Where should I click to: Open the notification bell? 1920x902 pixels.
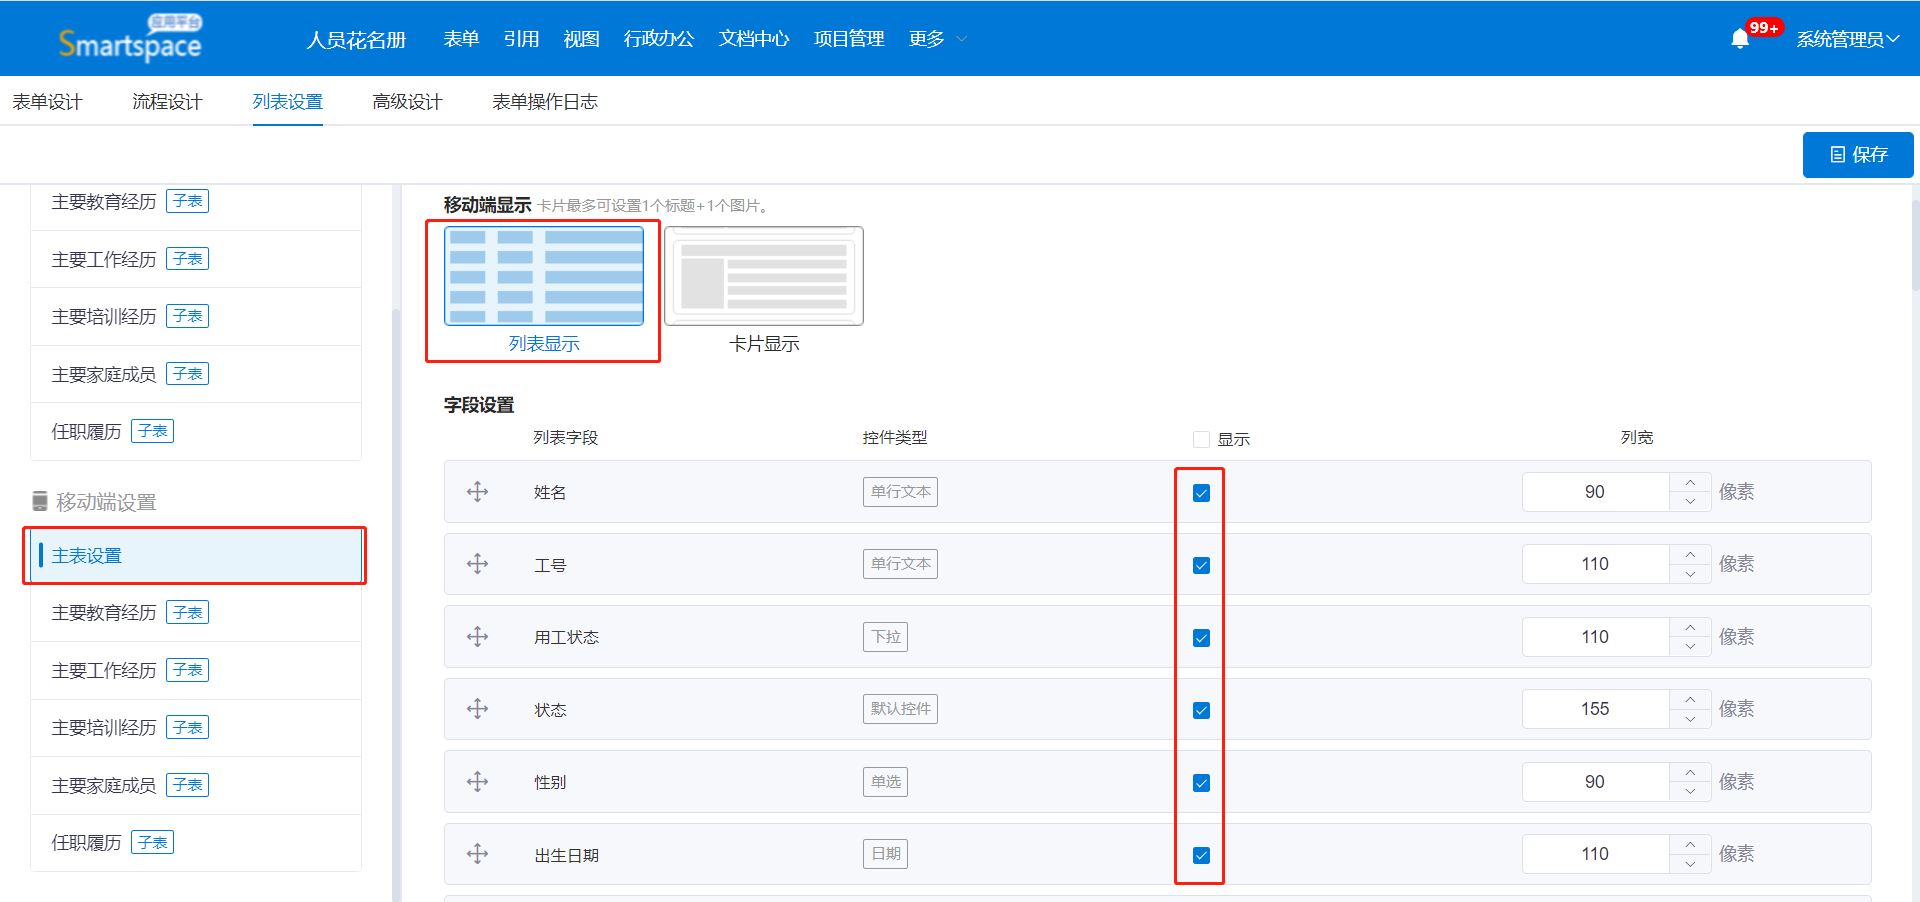[1740, 39]
